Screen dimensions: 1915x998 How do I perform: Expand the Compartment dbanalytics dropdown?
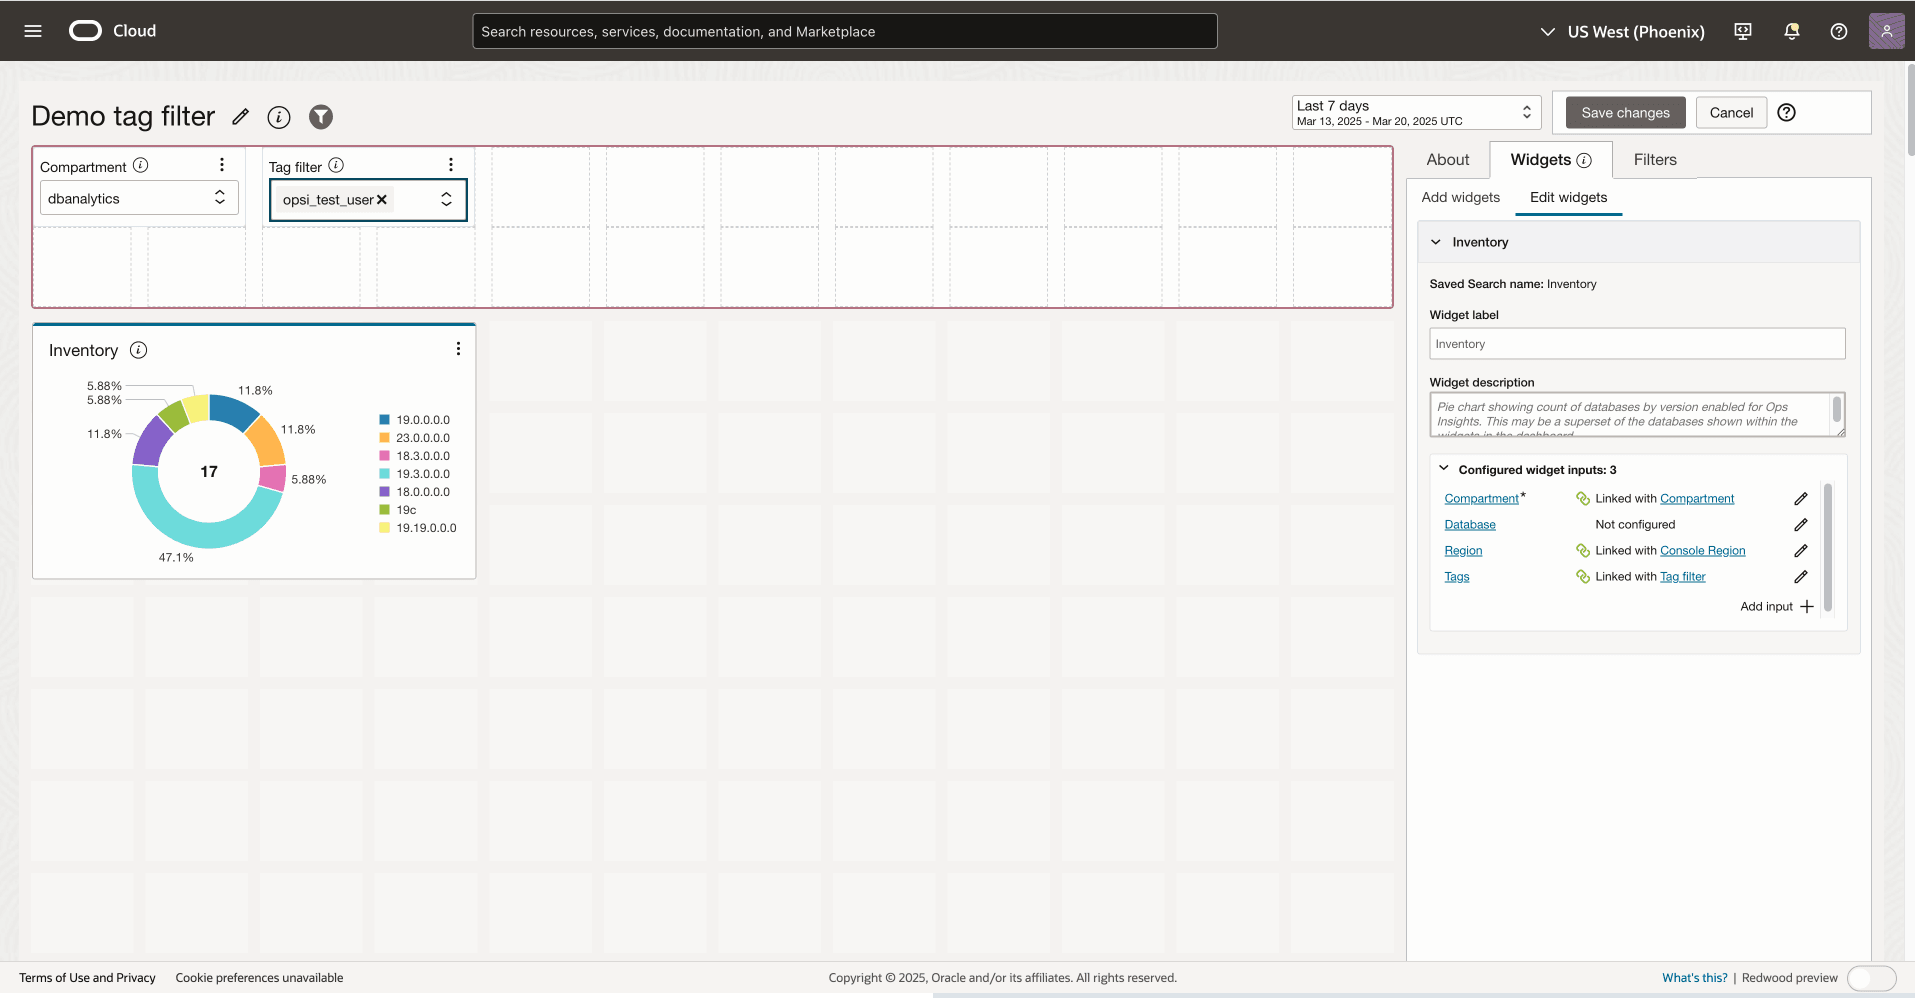click(219, 198)
